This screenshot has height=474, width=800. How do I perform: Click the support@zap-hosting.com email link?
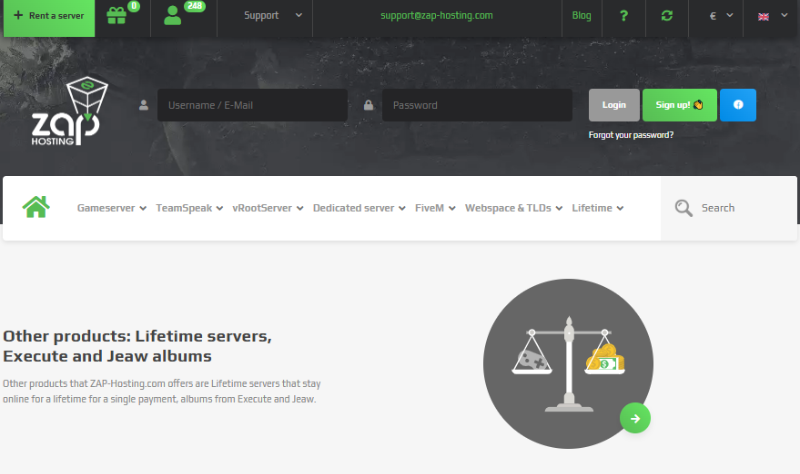(x=437, y=15)
